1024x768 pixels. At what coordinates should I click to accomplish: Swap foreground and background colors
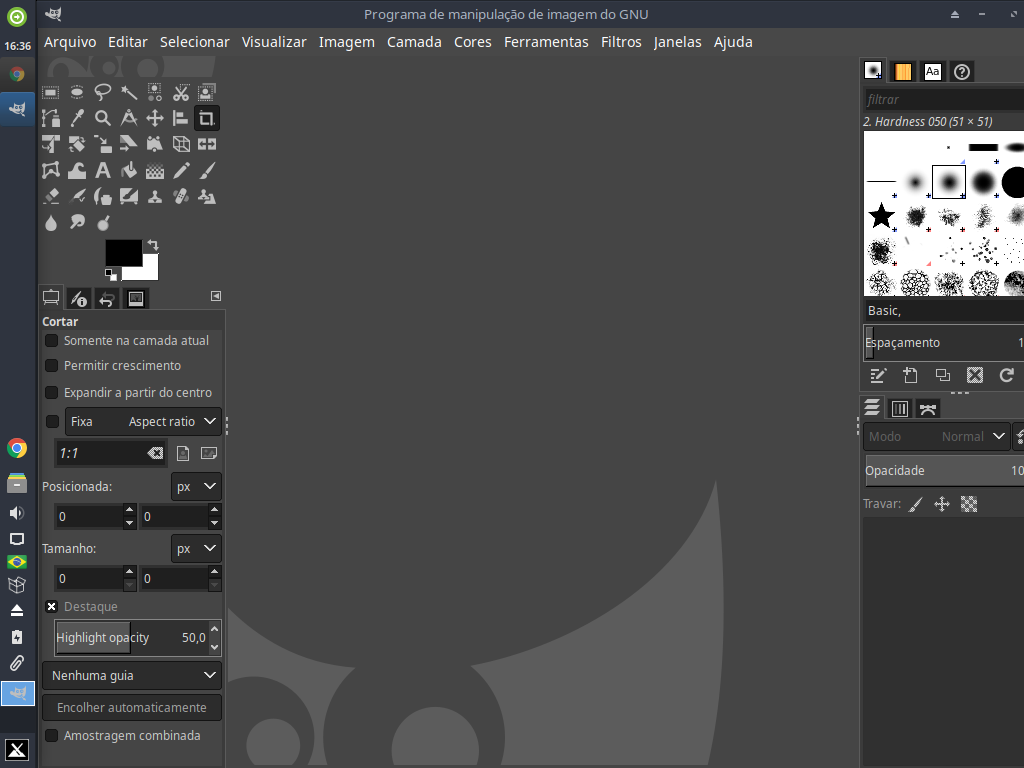(x=153, y=245)
